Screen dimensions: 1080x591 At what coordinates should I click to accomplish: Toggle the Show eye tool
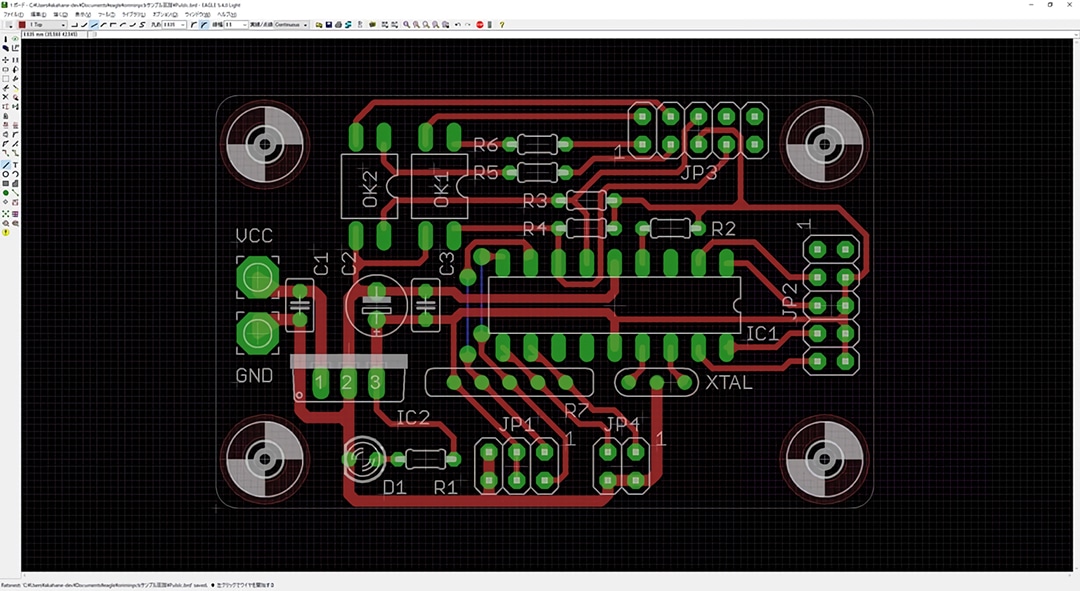pyautogui.click(x=16, y=39)
